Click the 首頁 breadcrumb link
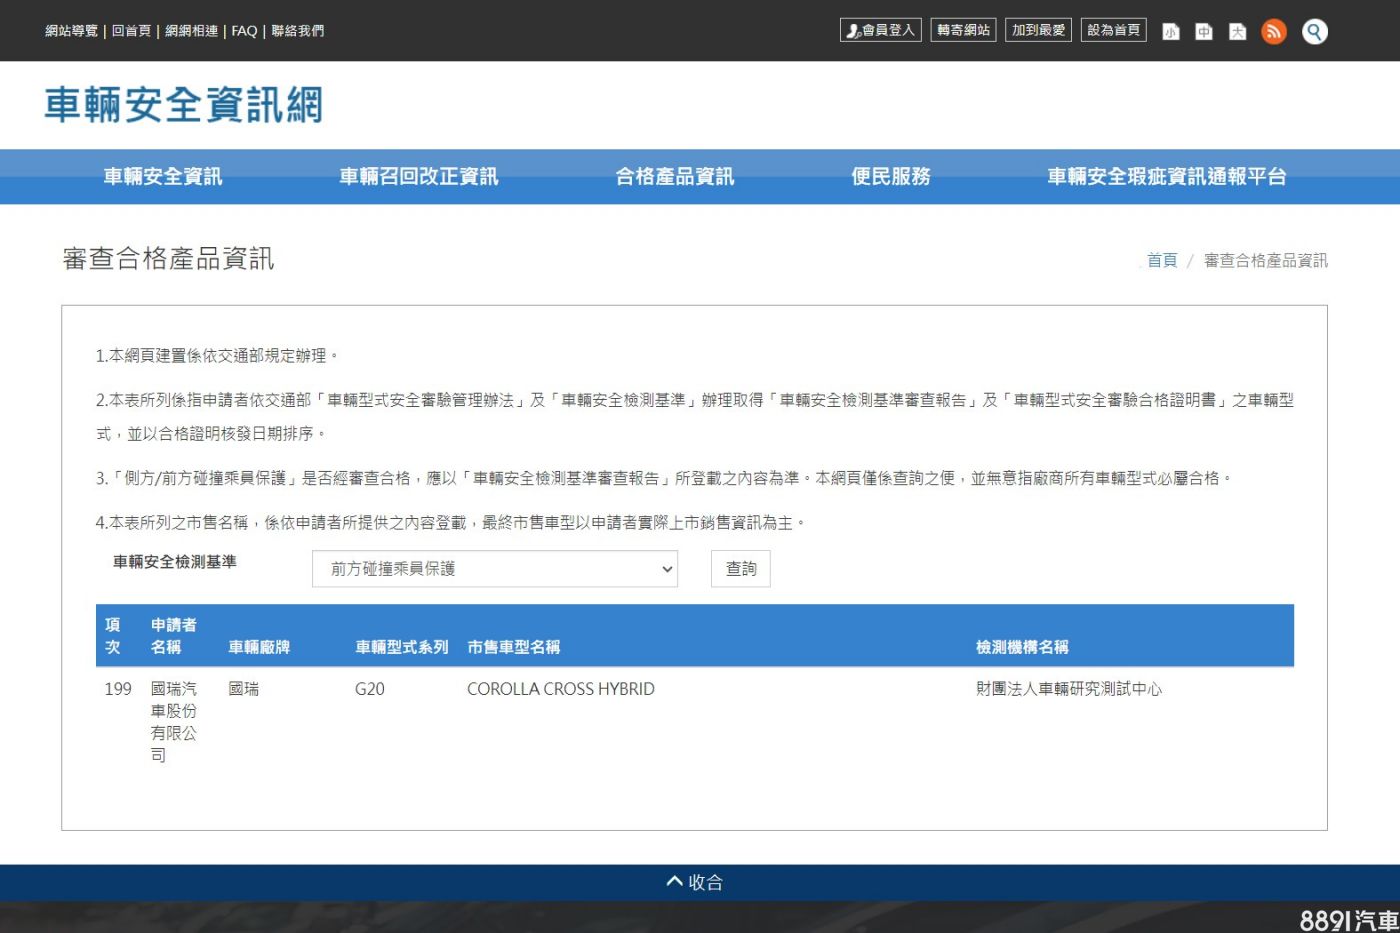This screenshot has height=933, width=1400. pyautogui.click(x=1161, y=260)
